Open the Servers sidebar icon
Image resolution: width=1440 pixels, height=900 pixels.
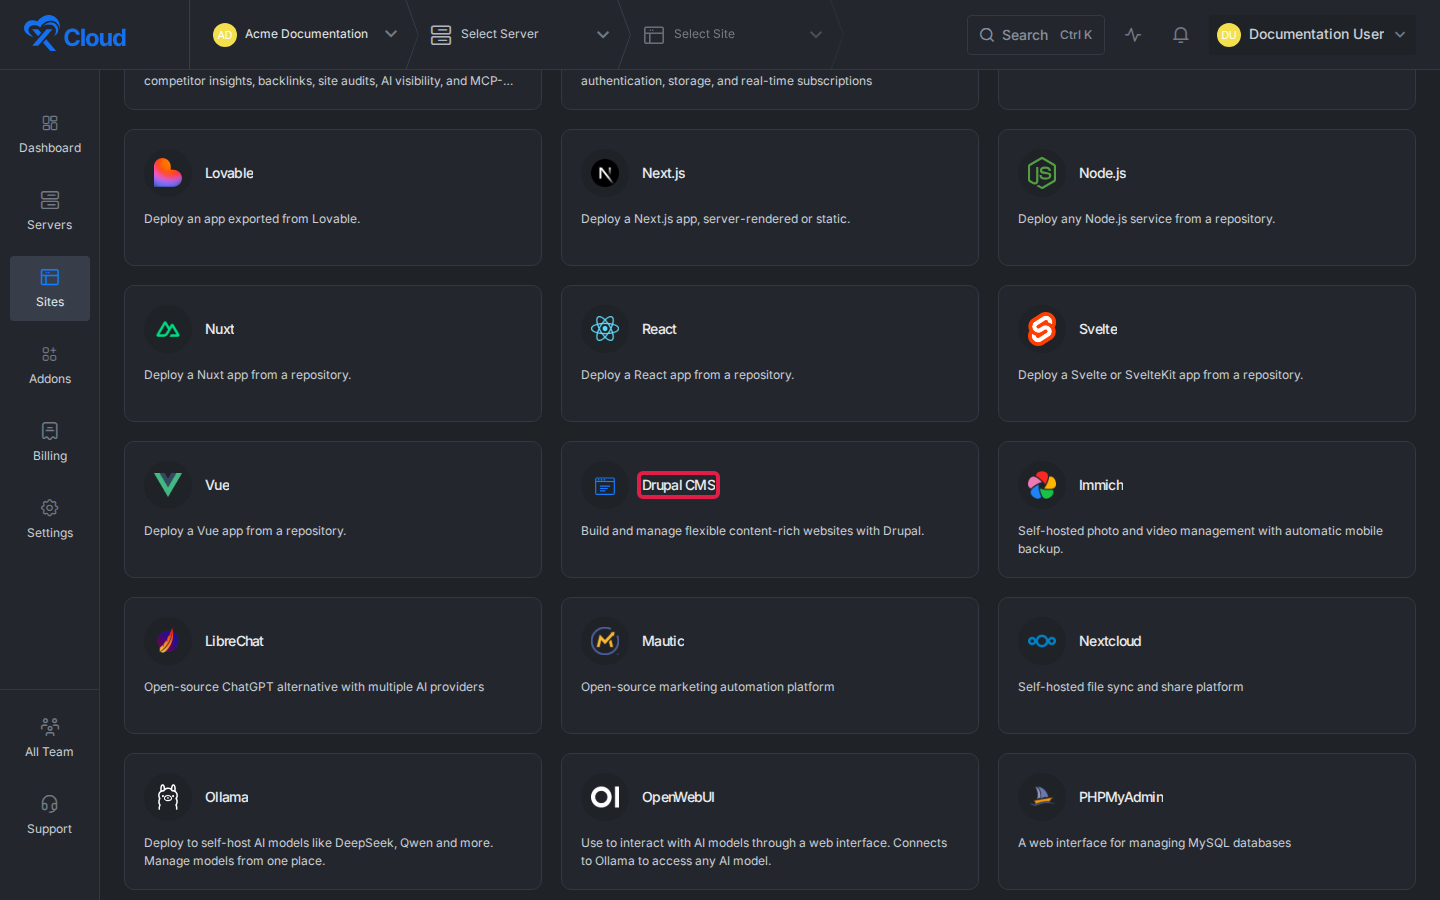[x=50, y=200]
